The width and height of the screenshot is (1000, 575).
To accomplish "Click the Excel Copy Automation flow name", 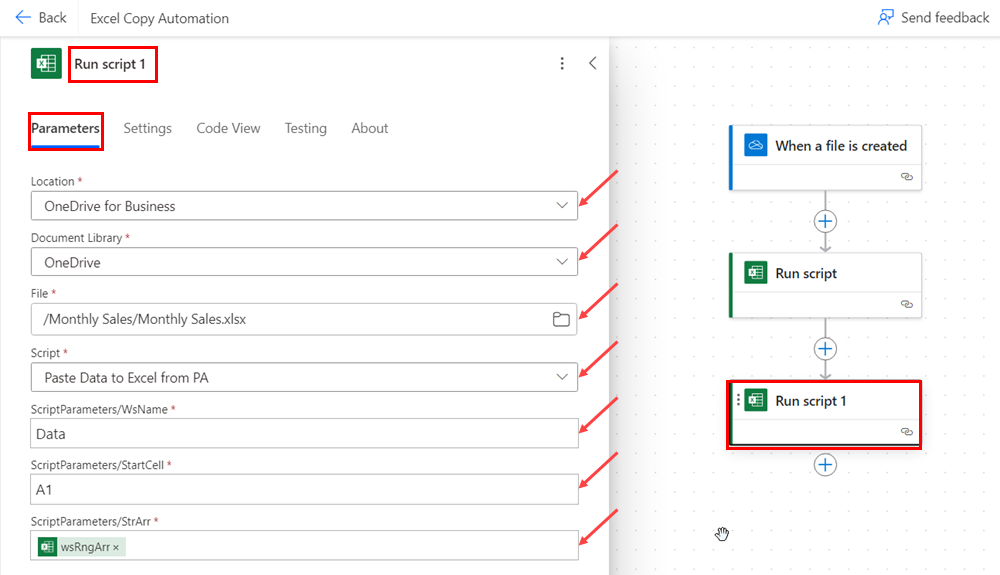I will (x=159, y=18).
